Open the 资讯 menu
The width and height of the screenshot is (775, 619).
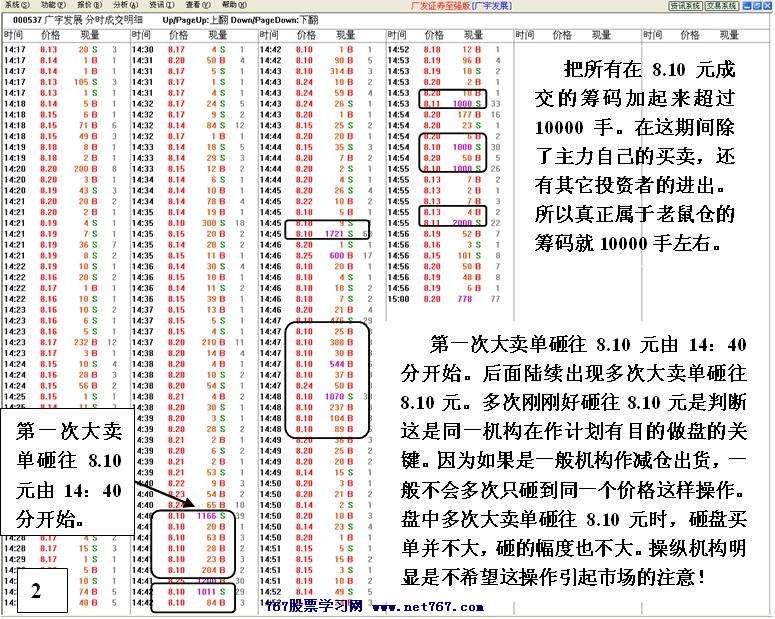[158, 5]
